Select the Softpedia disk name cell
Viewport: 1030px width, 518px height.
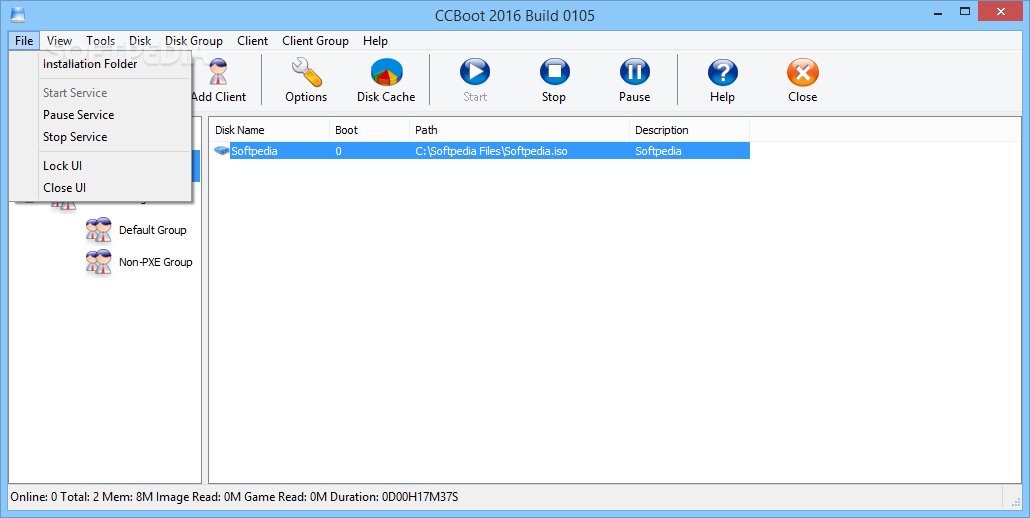pos(254,151)
